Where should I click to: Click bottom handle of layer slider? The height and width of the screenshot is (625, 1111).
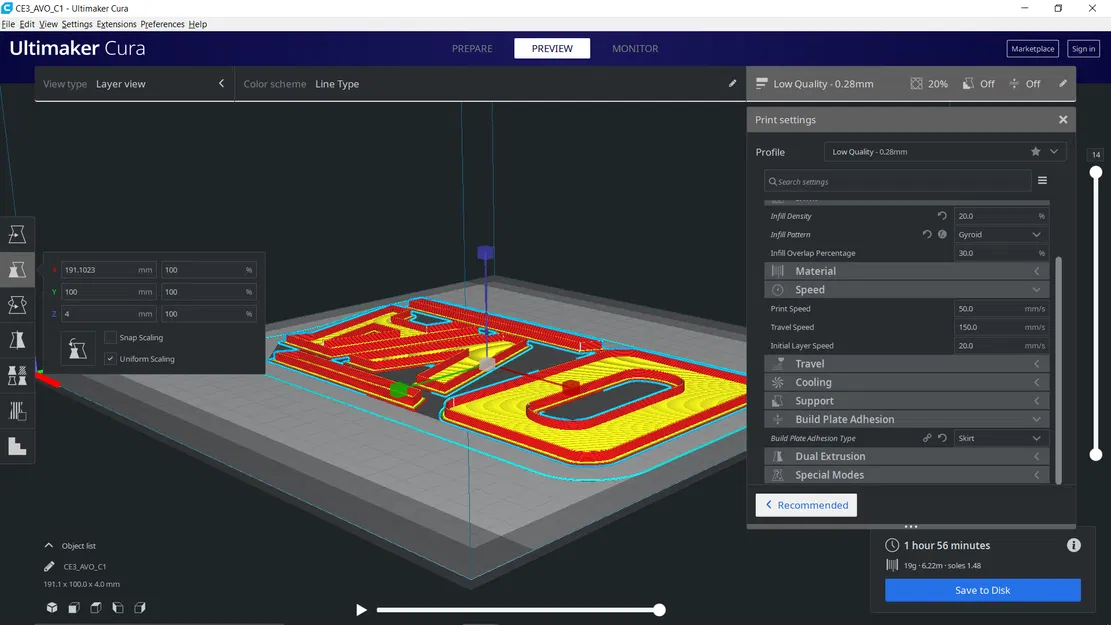[1096, 454]
